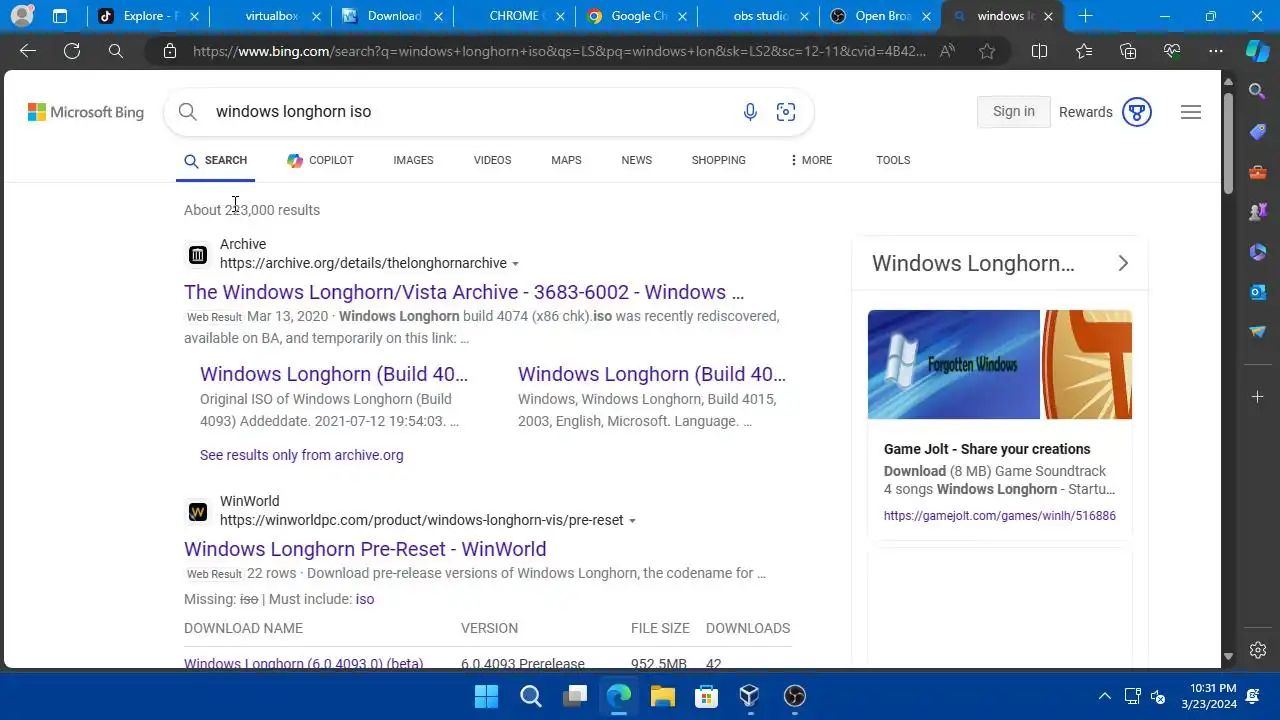Open sidebar Outlook icon
This screenshot has height=720, width=1280.
pyautogui.click(x=1258, y=292)
